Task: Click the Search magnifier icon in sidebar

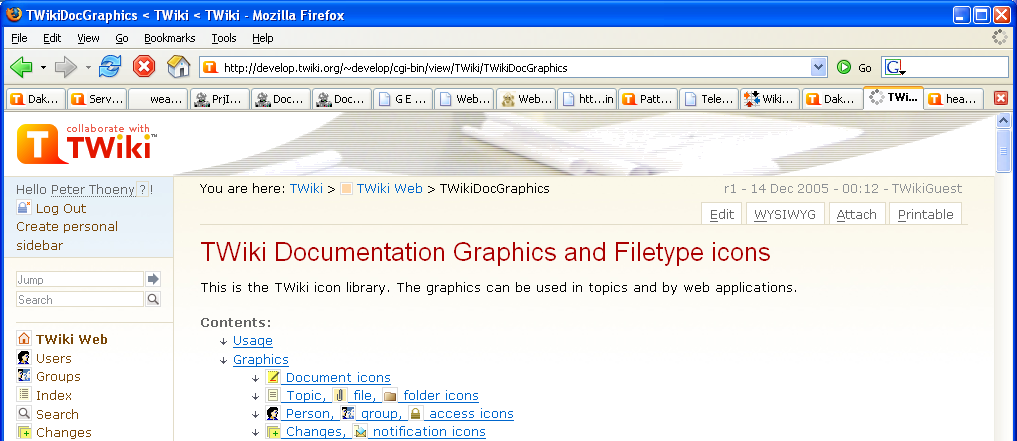Action: (x=153, y=299)
